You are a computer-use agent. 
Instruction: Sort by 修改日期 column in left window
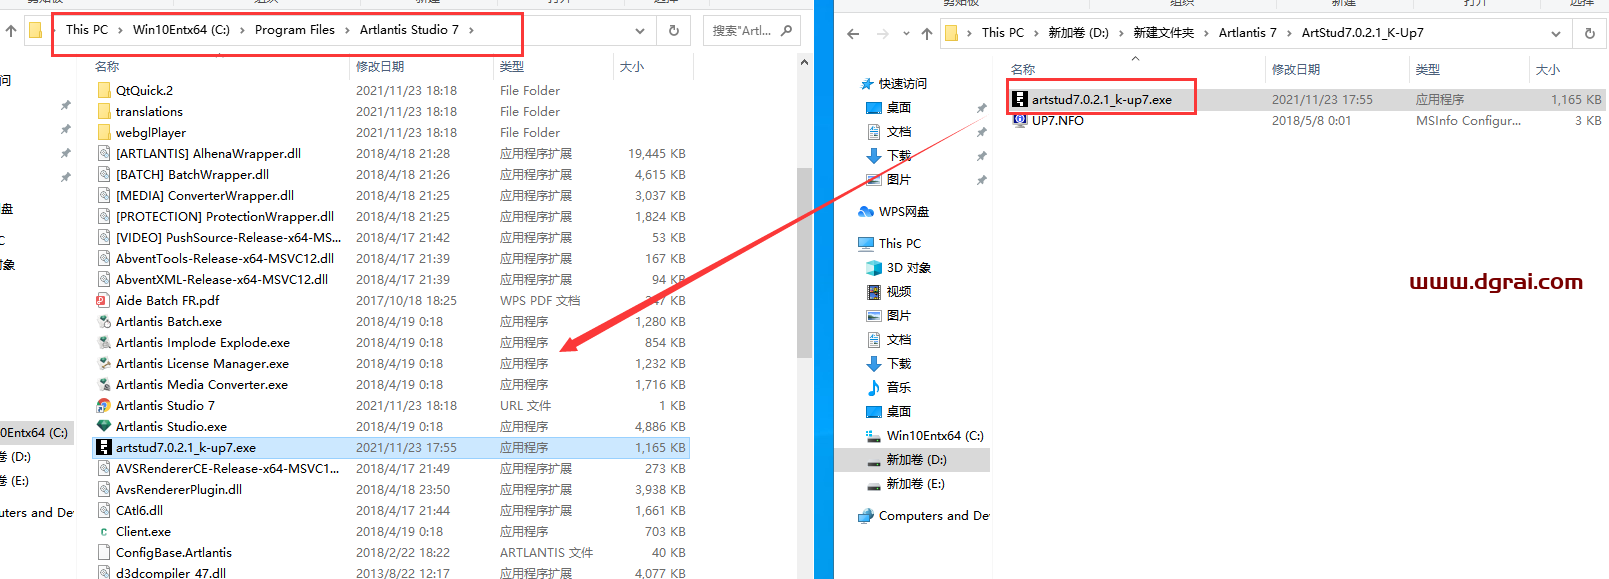380,66
